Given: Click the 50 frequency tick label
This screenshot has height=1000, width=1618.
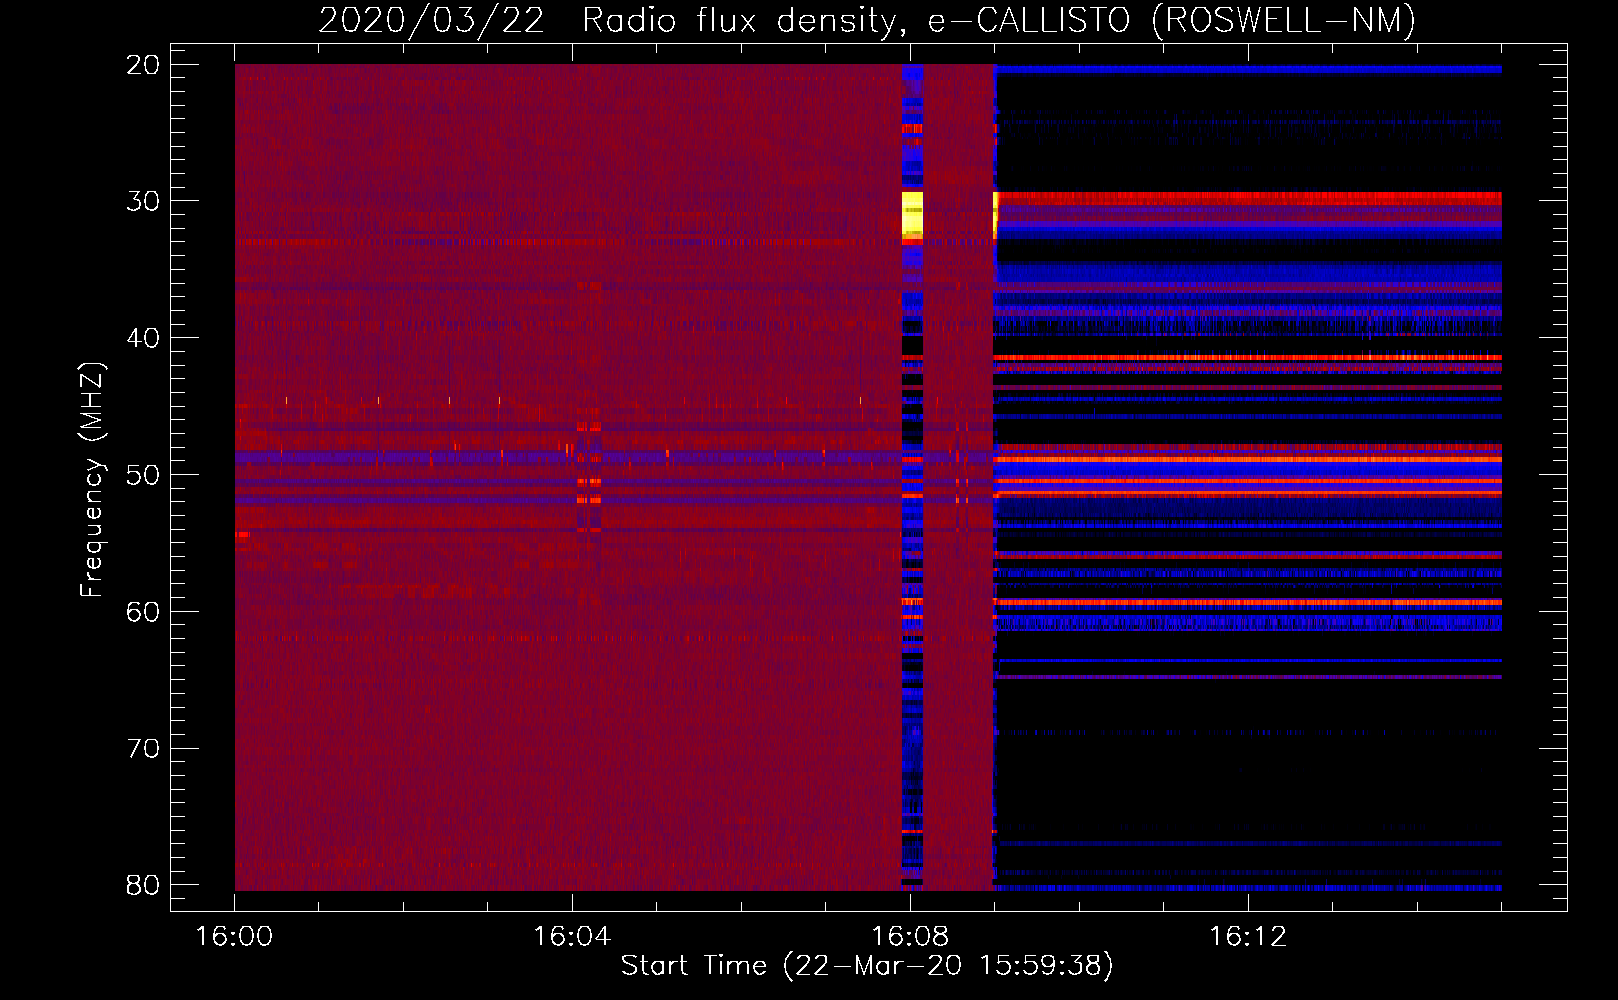Looking at the screenshot, I should coord(143,475).
